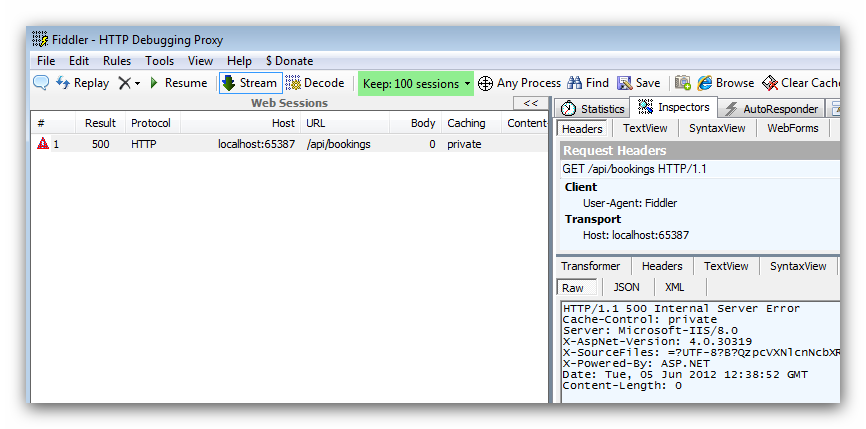The height and width of the screenshot is (429, 866).
Task: Select response TextView tab
Action: click(726, 266)
